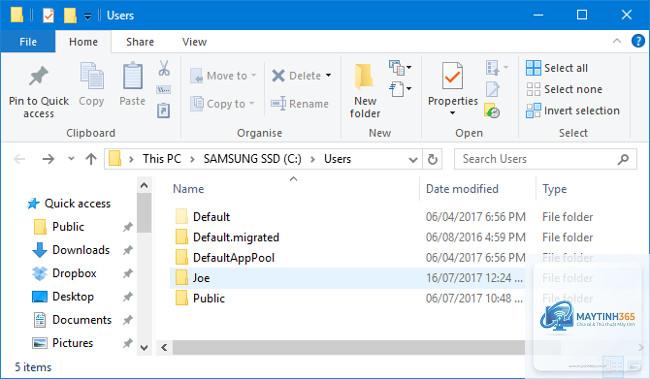Click the Joe folder icon

click(182, 278)
